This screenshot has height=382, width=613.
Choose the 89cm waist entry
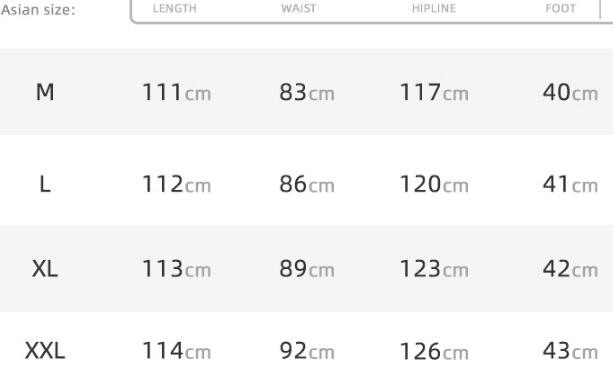(307, 269)
